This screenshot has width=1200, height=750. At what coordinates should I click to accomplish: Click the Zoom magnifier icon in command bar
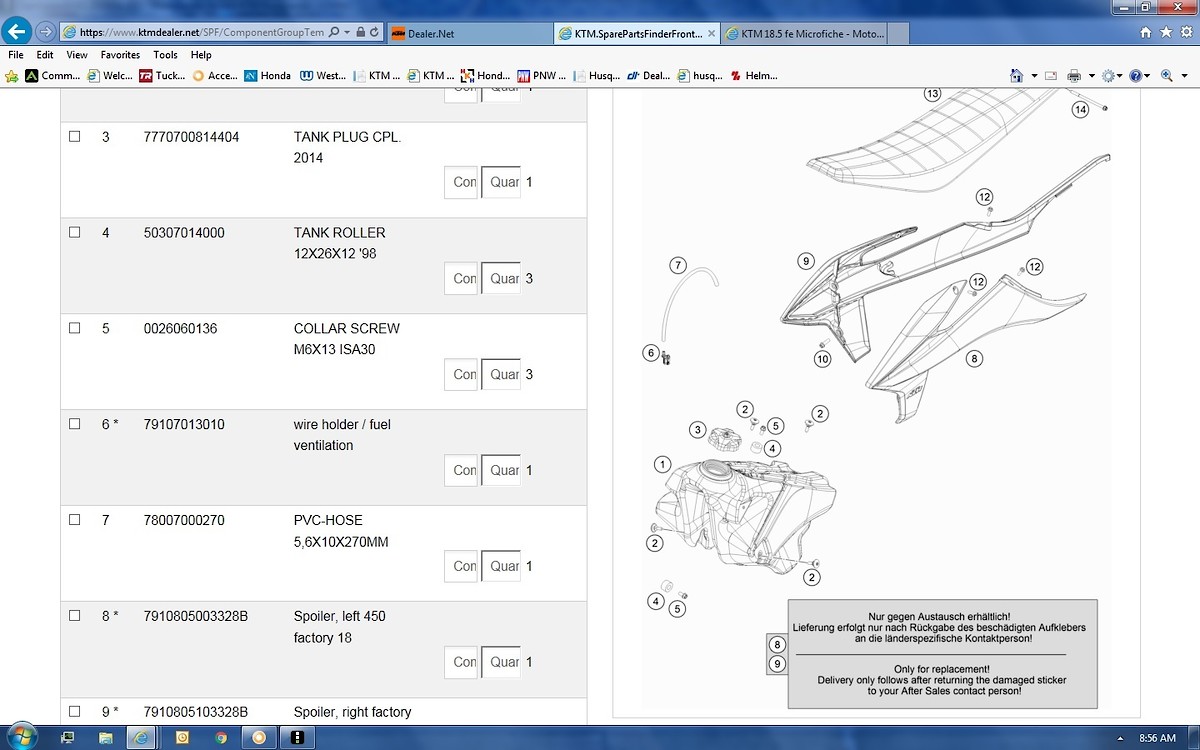1166,76
